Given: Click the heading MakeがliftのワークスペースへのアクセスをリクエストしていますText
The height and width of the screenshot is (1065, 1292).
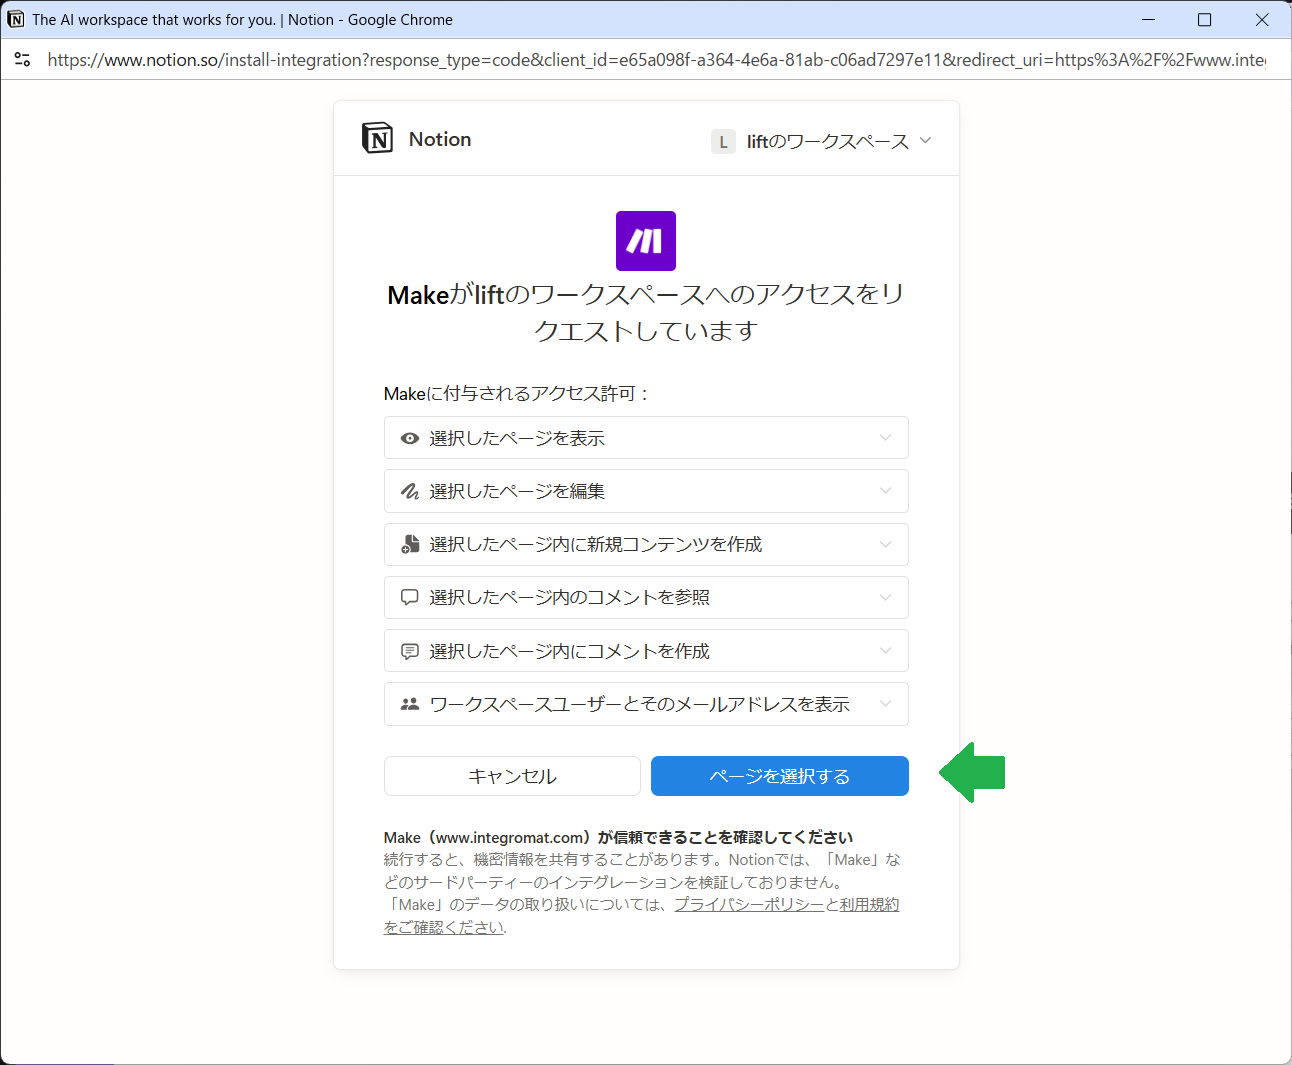Looking at the screenshot, I should pyautogui.click(x=646, y=312).
